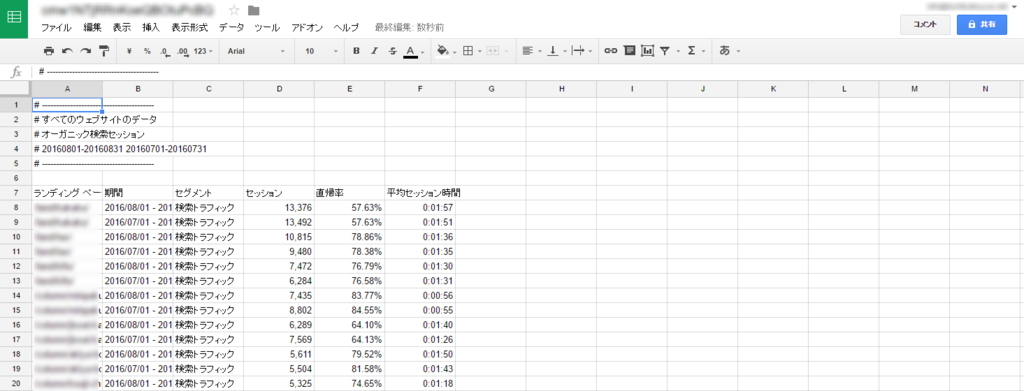Open the input tools (あ) button

click(x=724, y=51)
